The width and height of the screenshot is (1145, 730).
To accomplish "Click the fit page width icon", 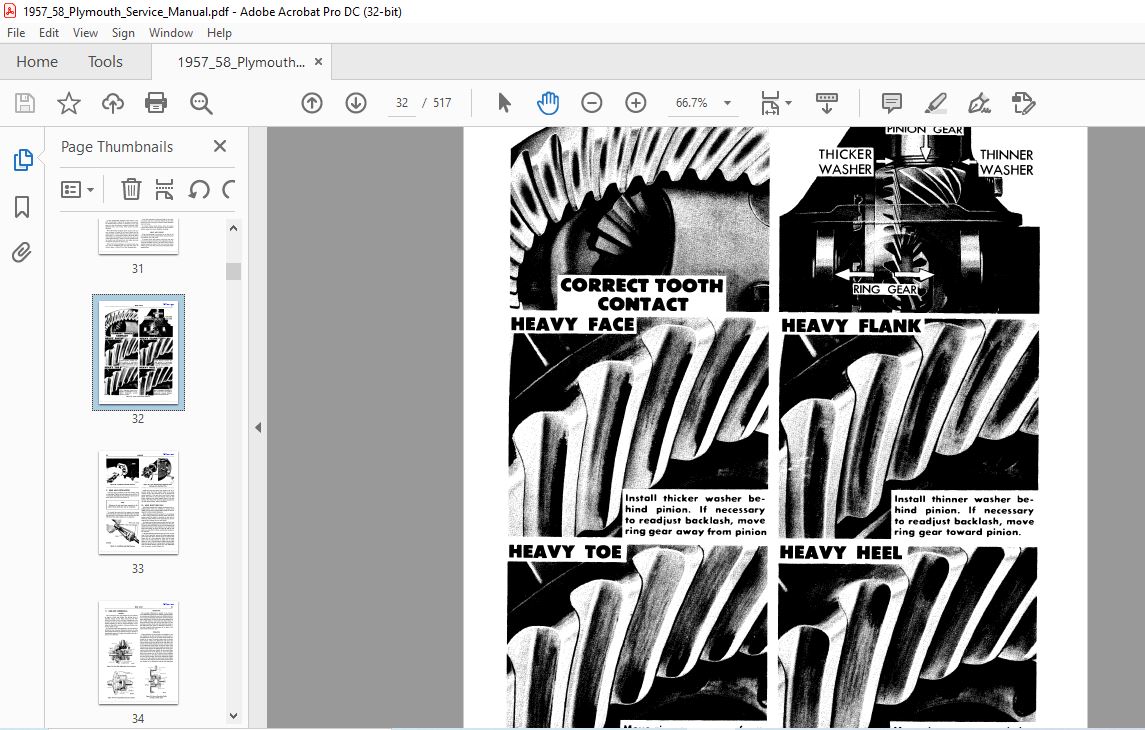I will (770, 103).
